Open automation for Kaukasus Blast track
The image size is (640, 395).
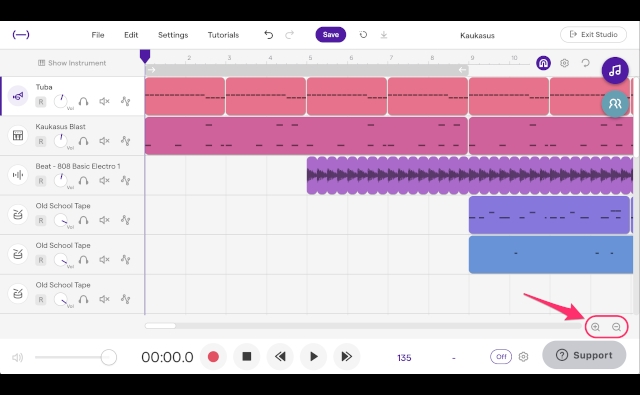(x=126, y=141)
